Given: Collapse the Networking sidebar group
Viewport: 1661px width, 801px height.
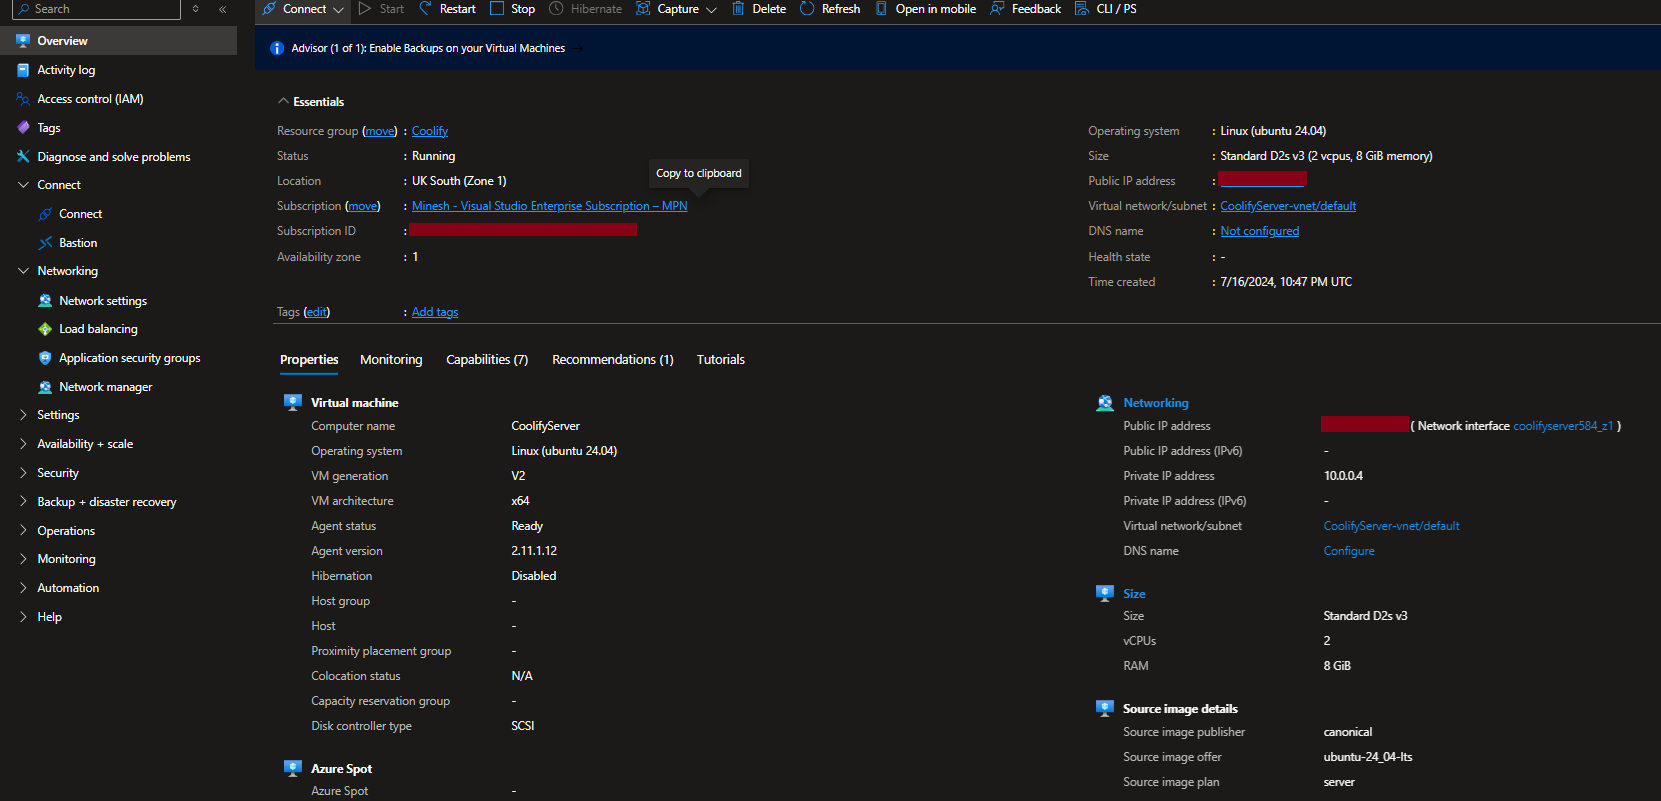Looking at the screenshot, I should click(23, 271).
